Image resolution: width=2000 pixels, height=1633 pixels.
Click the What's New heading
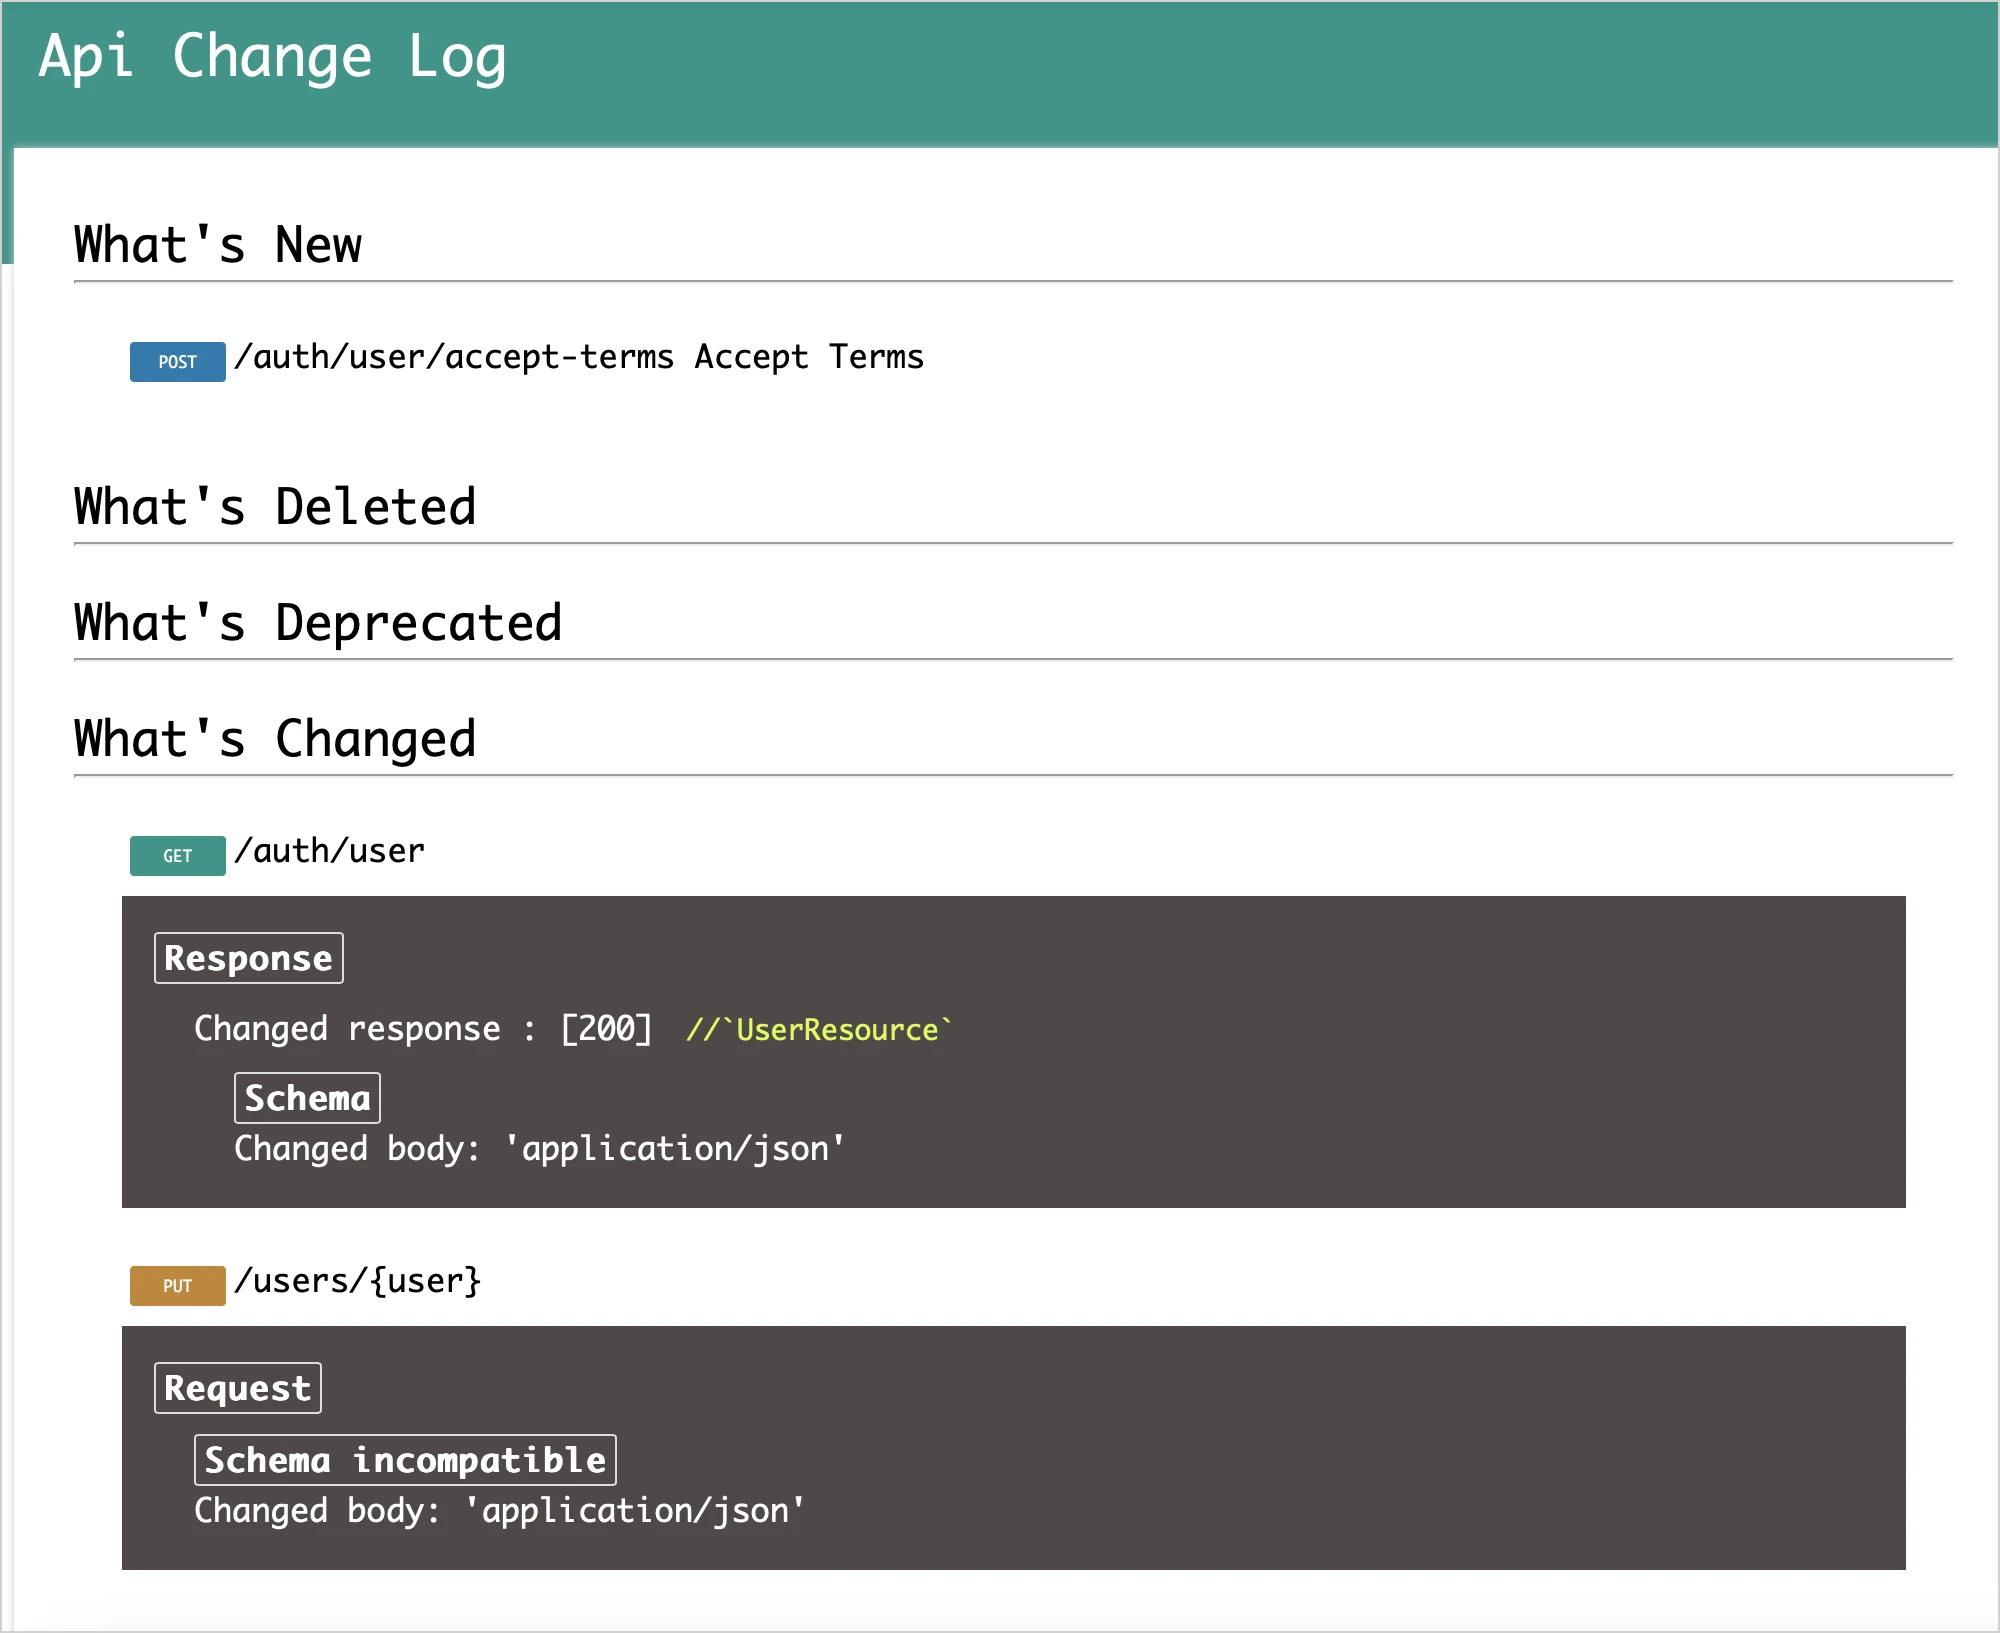[x=218, y=245]
